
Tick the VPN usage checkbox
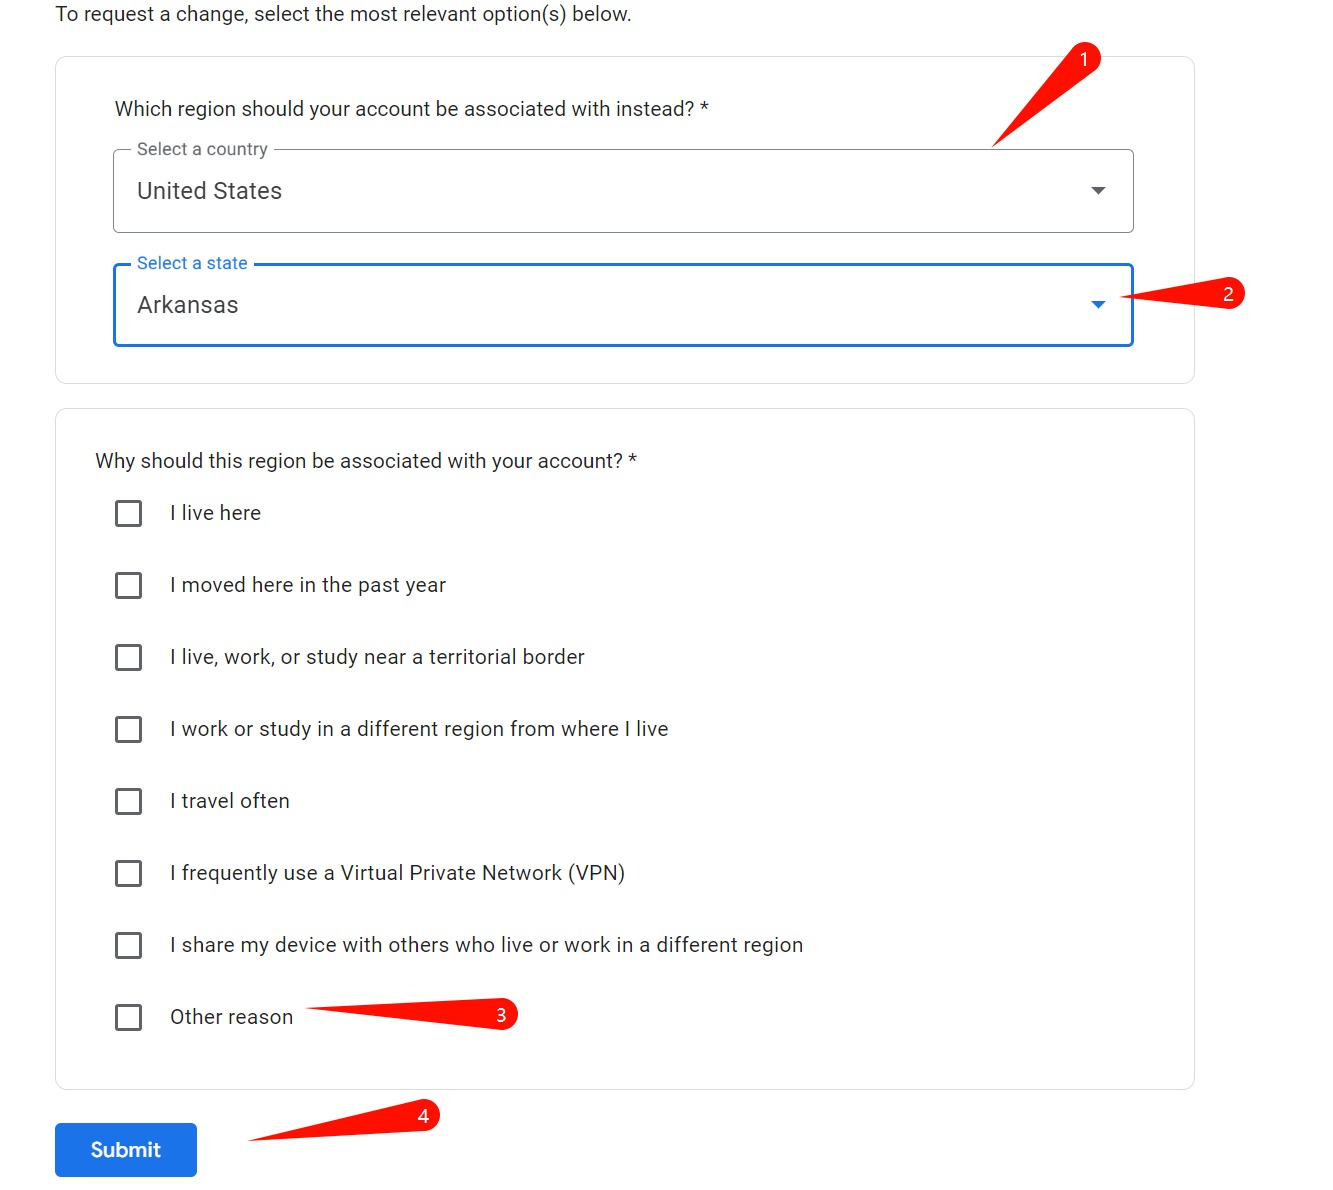click(129, 873)
